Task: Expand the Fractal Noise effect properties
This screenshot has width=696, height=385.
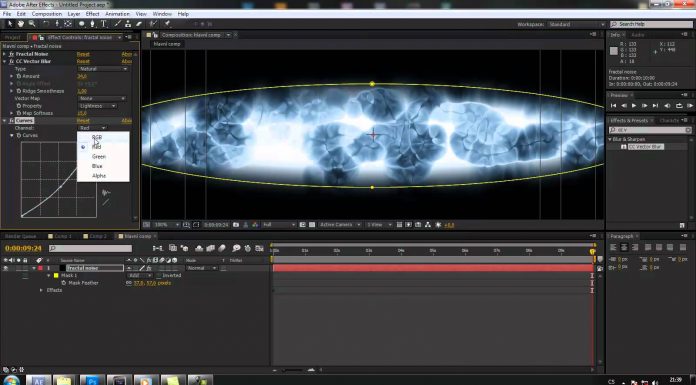Action: click(x=5, y=54)
